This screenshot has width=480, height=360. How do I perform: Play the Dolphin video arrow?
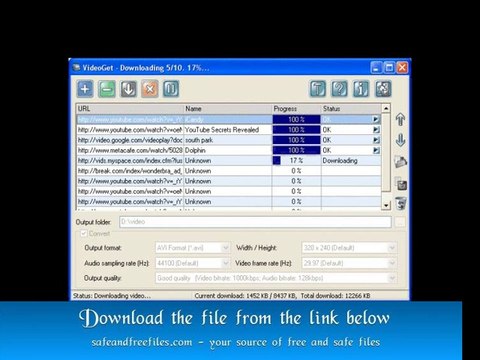pyautogui.click(x=376, y=150)
